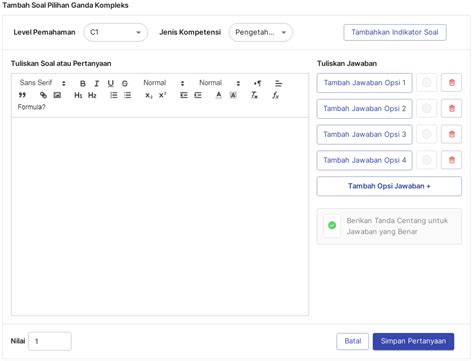Image resolution: width=474 pixels, height=361 pixels.
Task: Mark answer option 4 as correct
Action: tap(427, 160)
